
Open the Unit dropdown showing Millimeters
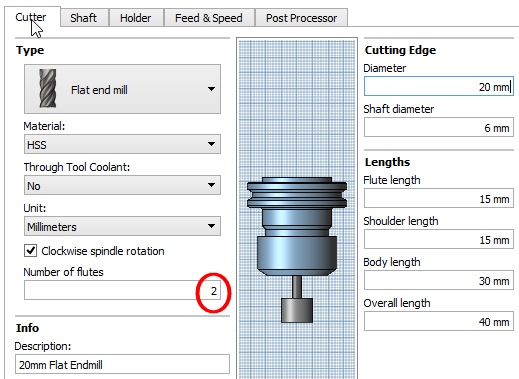(122, 226)
